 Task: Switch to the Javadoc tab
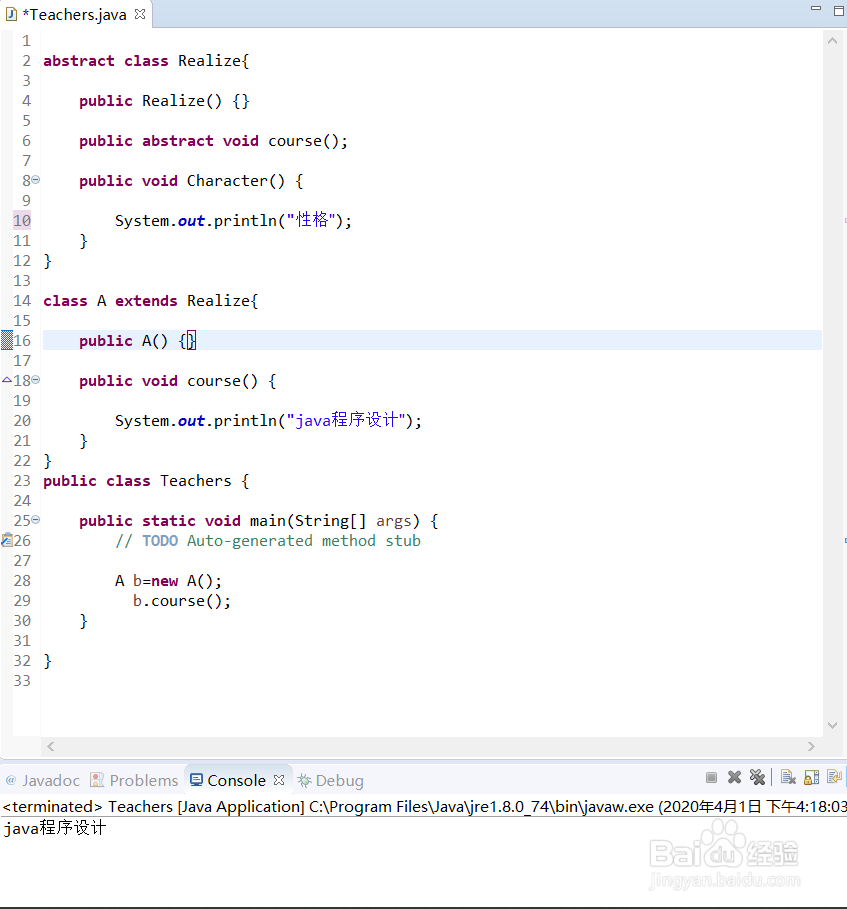click(43, 780)
